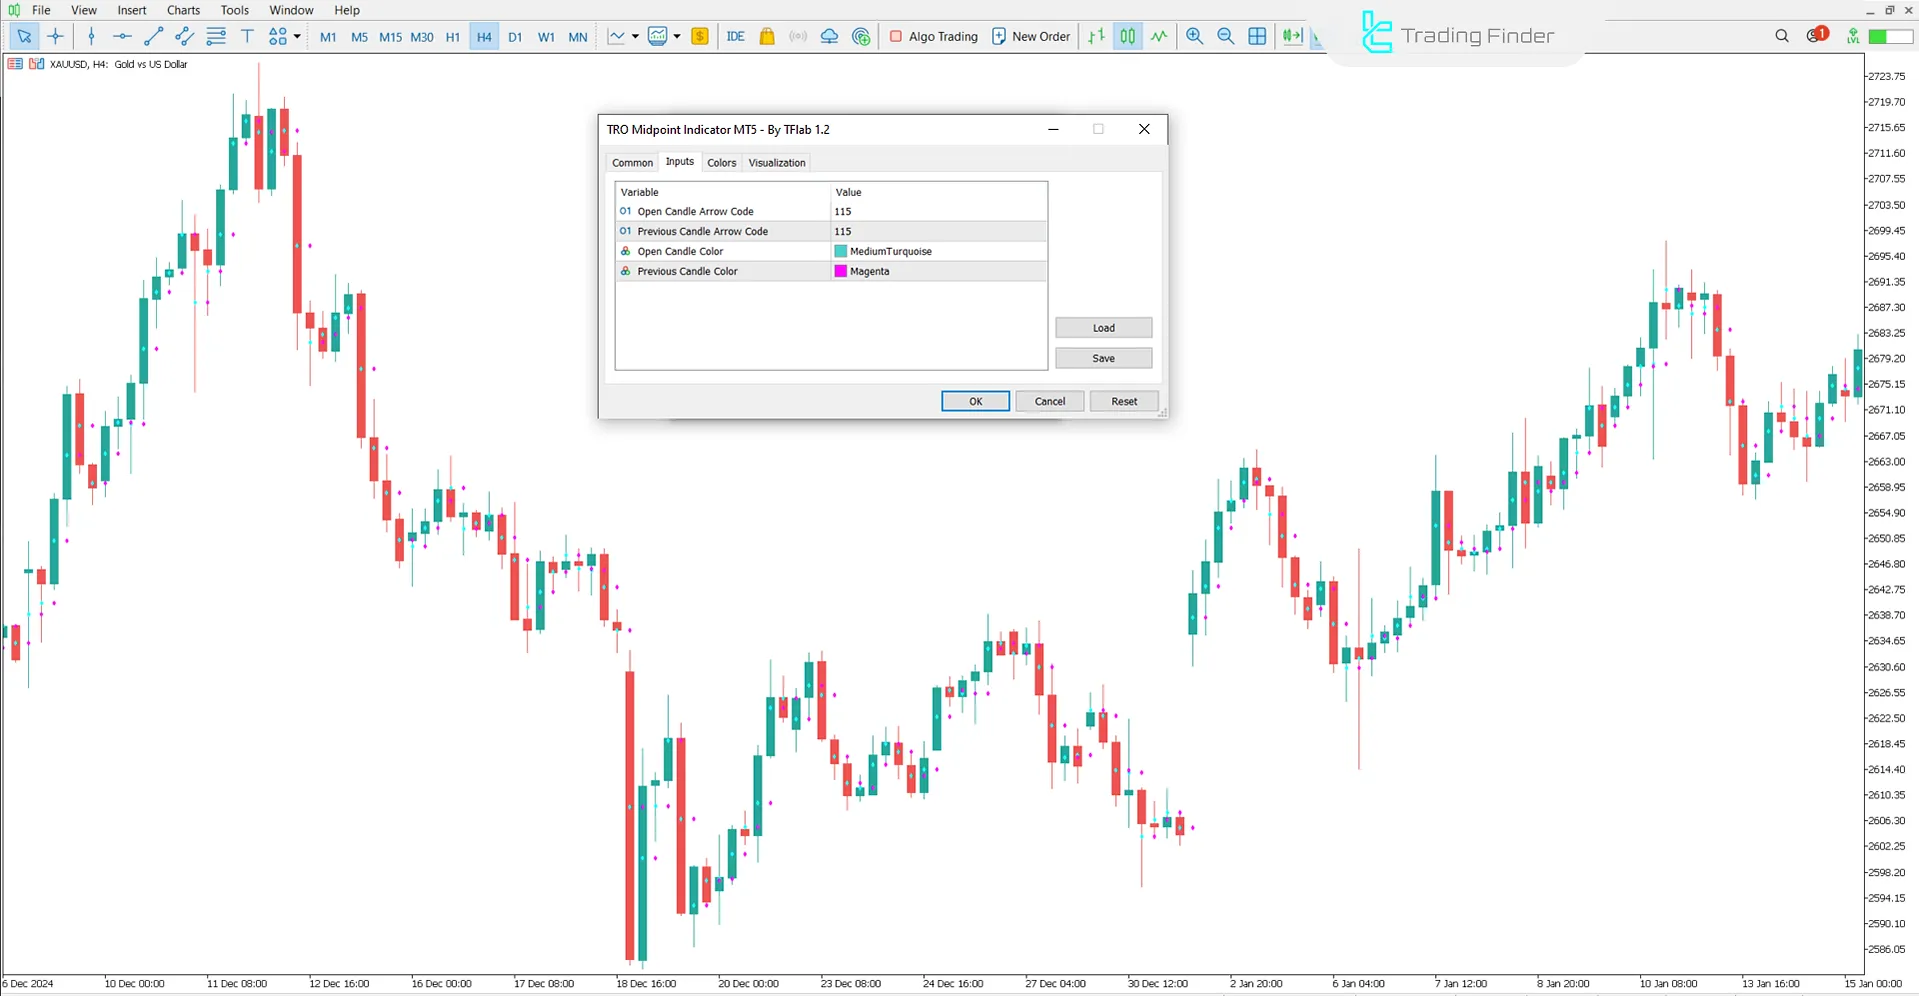Pick the Text annotation tool
This screenshot has width=1919, height=996.
tap(247, 36)
